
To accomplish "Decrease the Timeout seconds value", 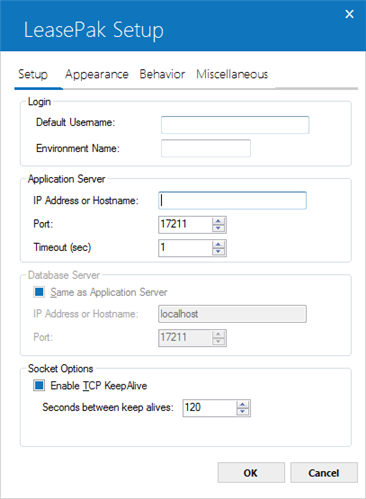I will point(219,252).
